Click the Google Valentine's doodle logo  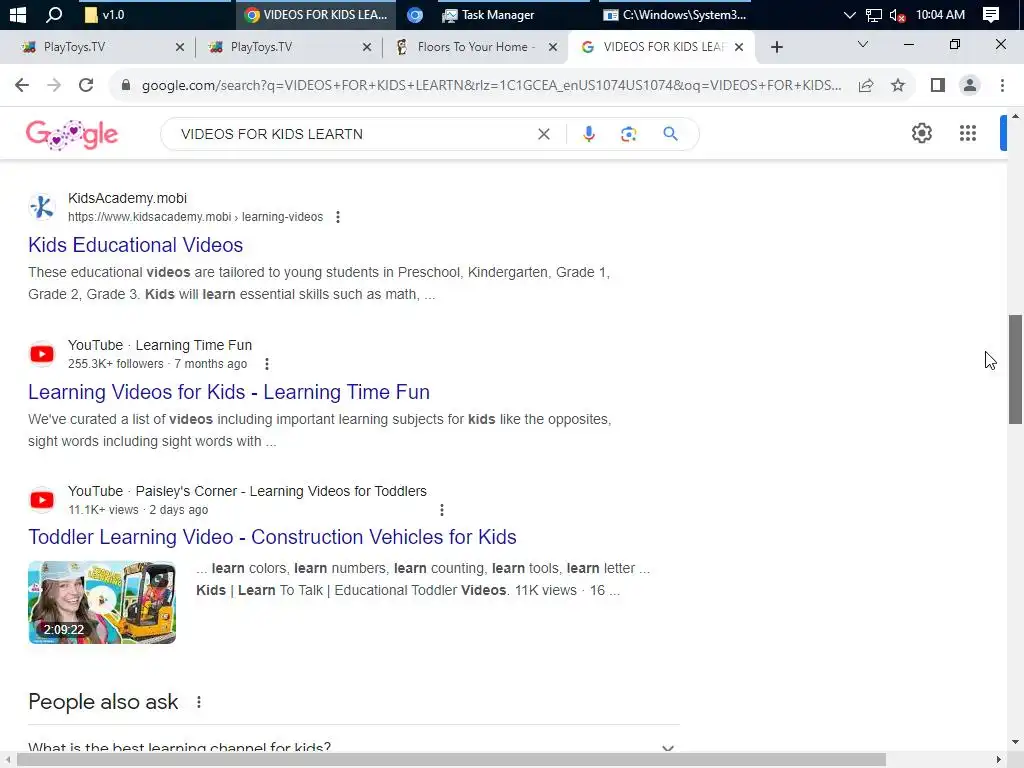click(72, 135)
